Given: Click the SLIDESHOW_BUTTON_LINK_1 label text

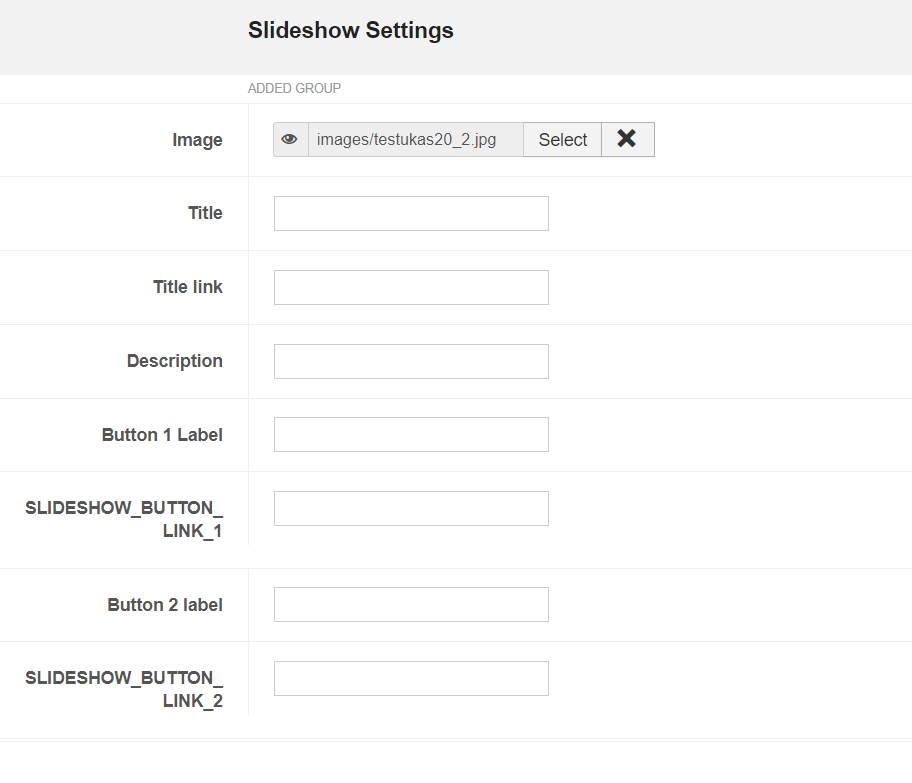Looking at the screenshot, I should [124, 519].
